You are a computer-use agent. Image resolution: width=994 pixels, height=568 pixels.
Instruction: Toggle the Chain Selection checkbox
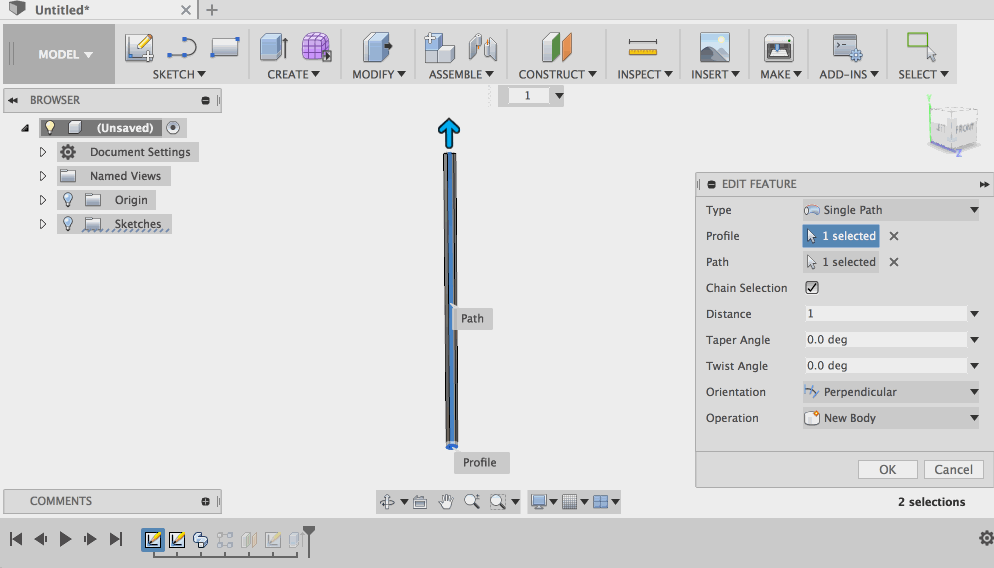(x=812, y=288)
